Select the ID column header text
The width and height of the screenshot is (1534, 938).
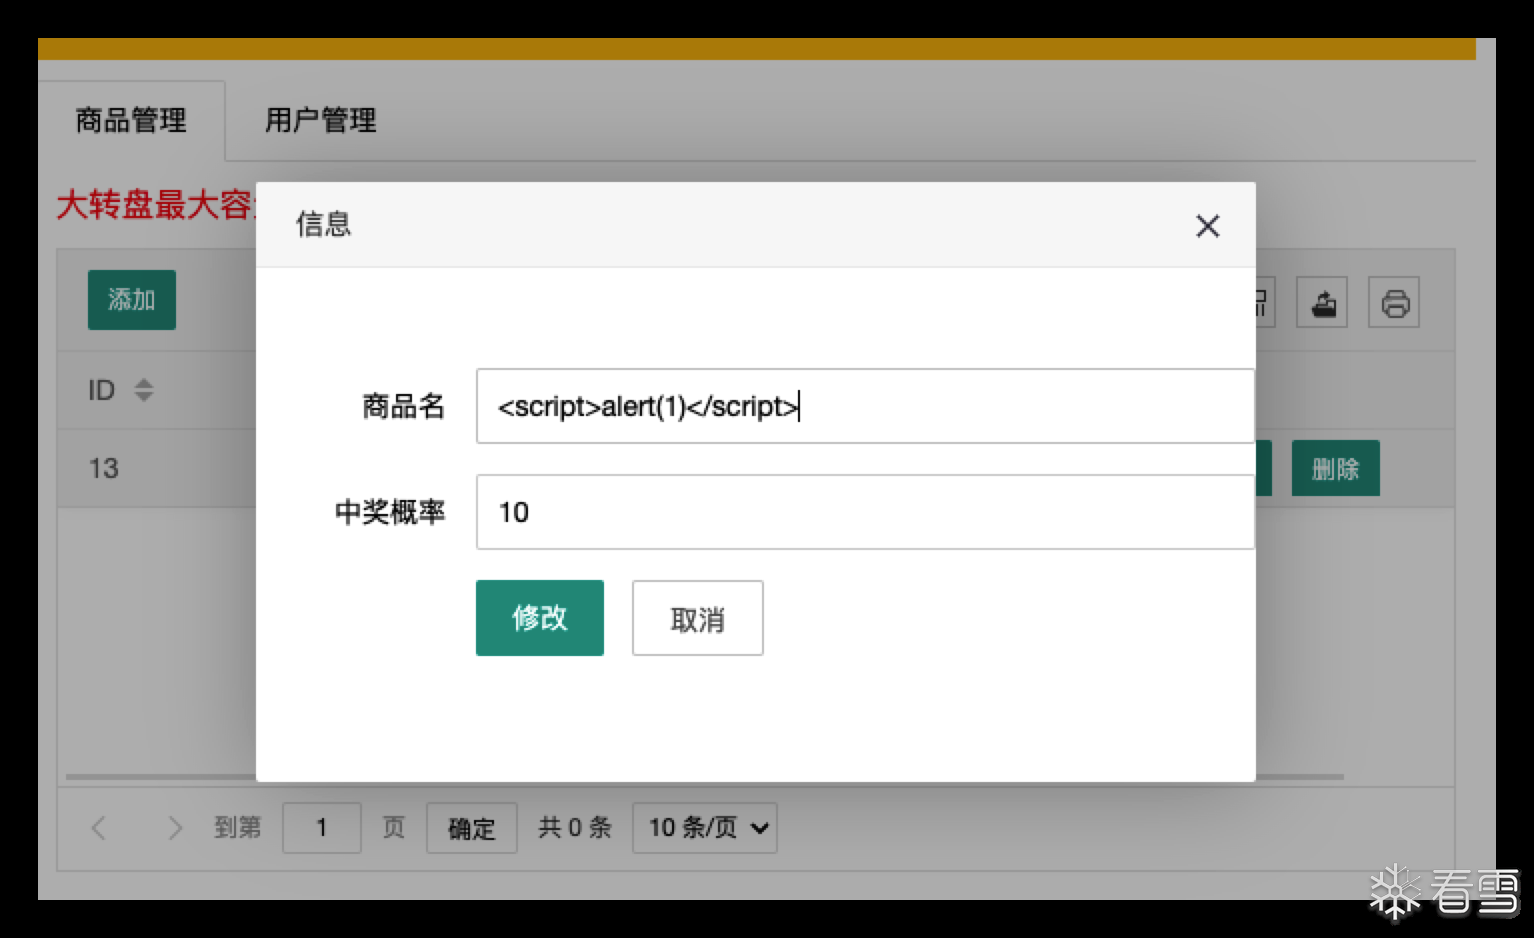pyautogui.click(x=101, y=390)
